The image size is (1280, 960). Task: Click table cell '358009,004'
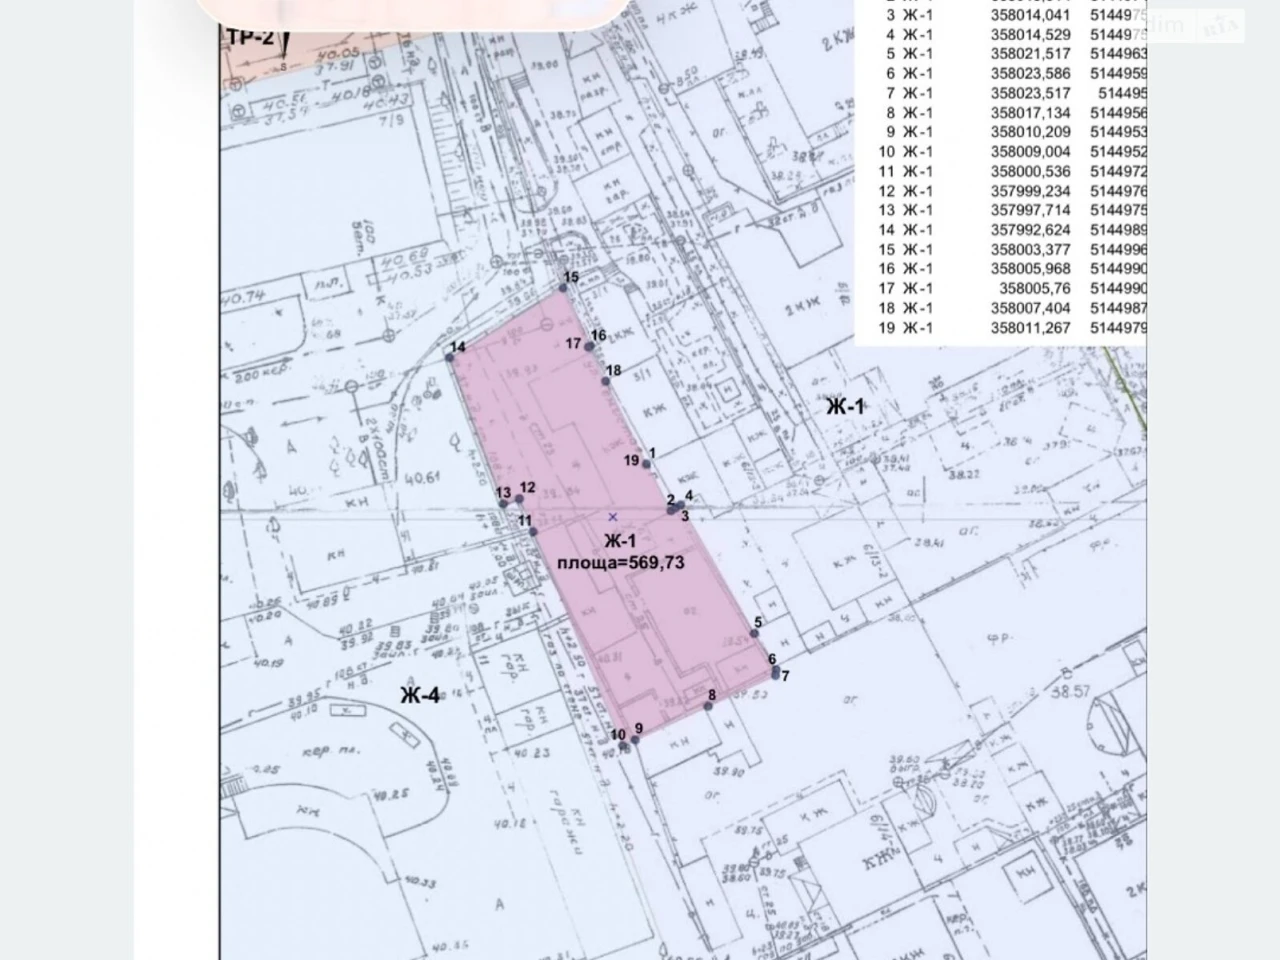pyautogui.click(x=1030, y=152)
